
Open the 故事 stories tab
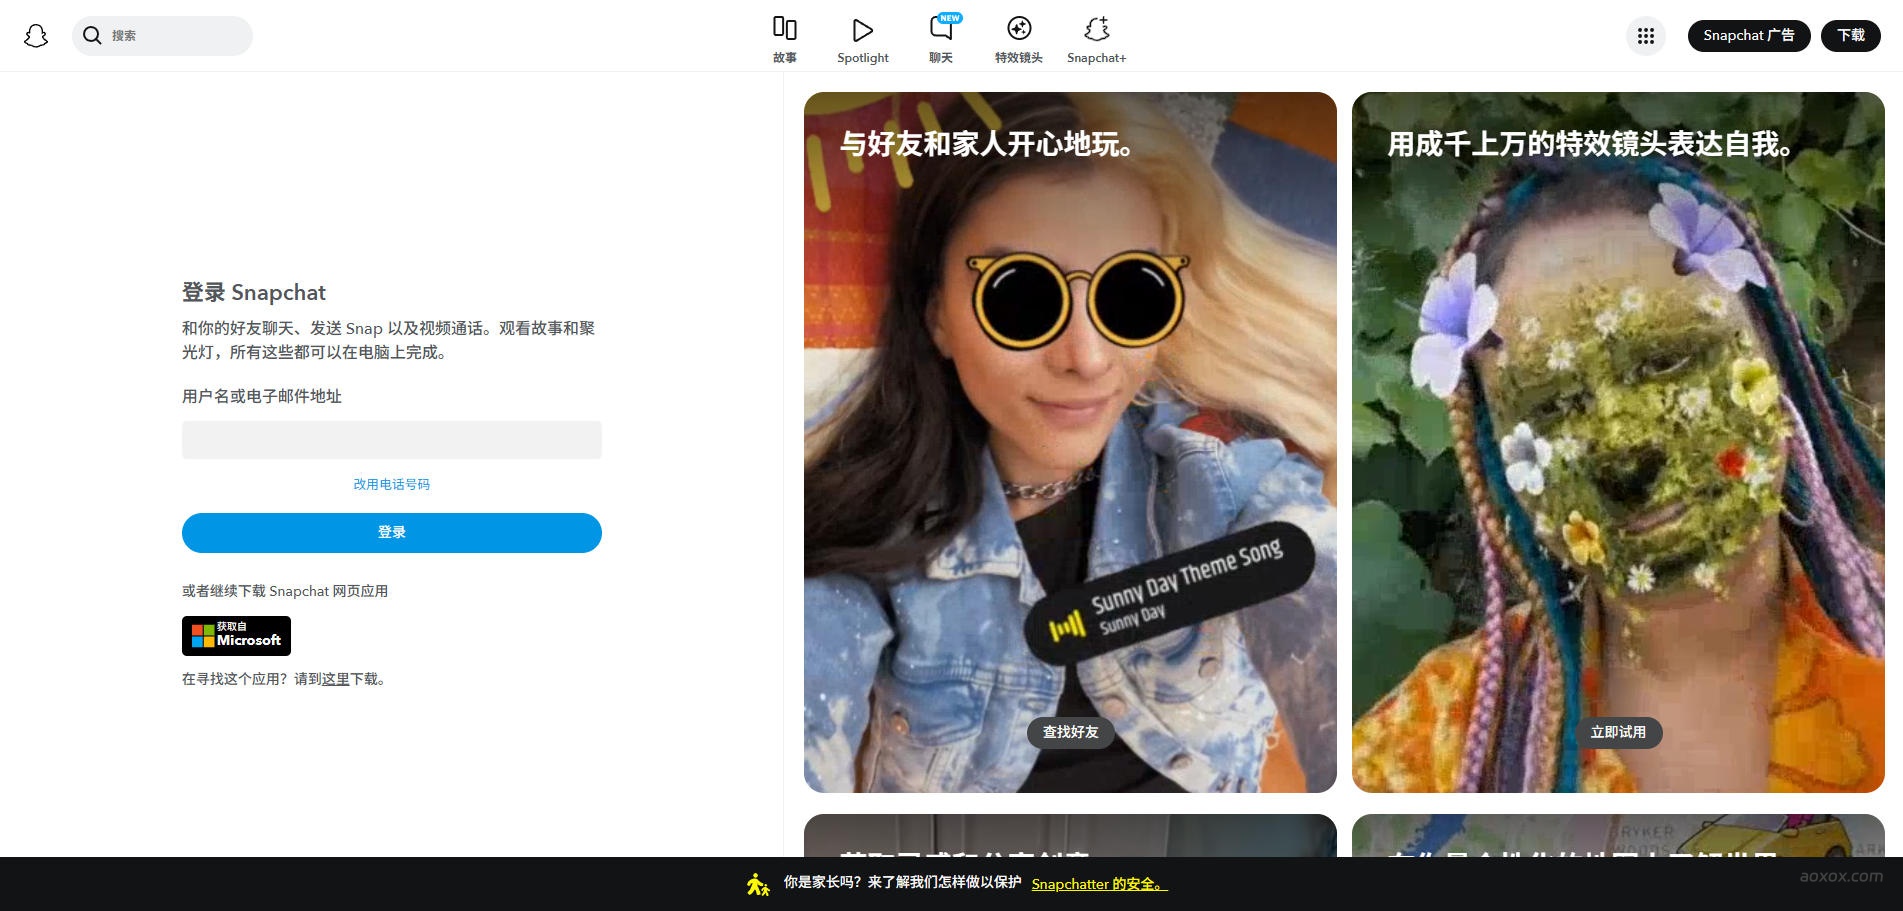pyautogui.click(x=785, y=40)
